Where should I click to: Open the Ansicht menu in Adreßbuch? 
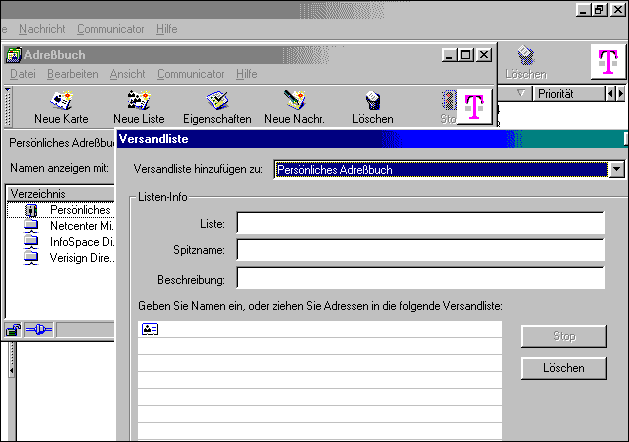point(127,74)
